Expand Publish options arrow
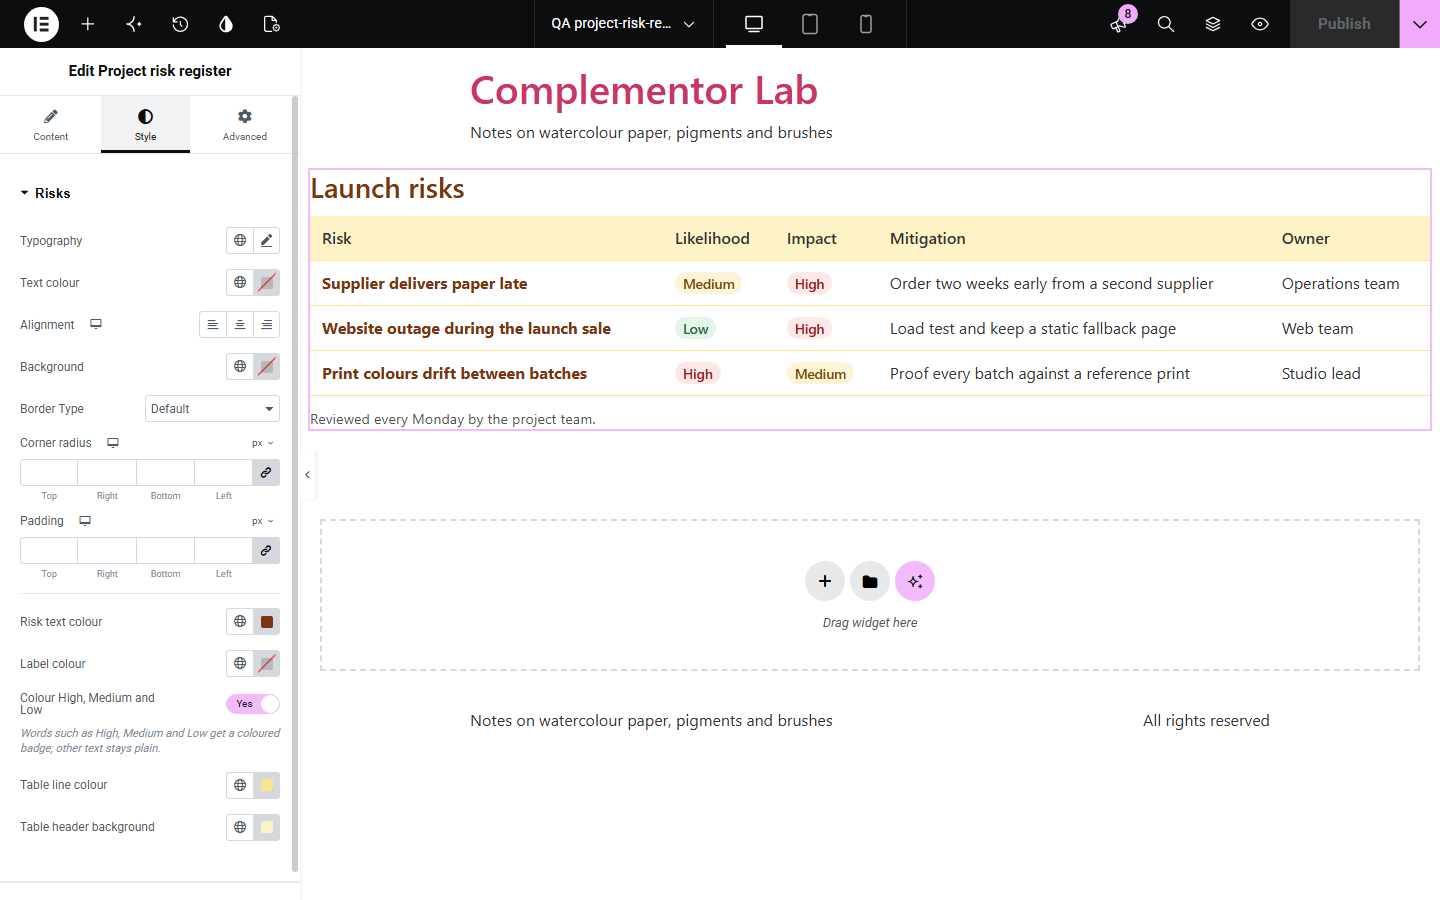The width and height of the screenshot is (1440, 900). click(x=1420, y=24)
